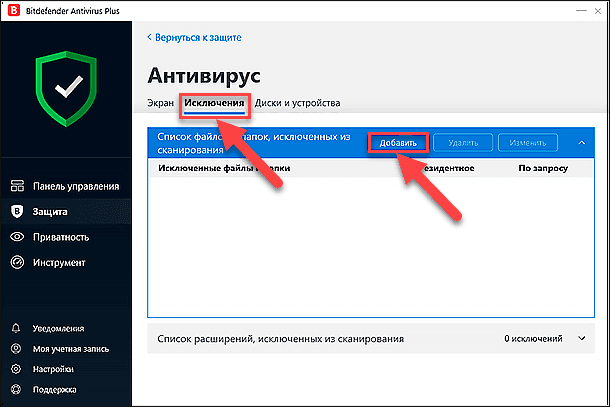Viewport: 610px width, 407px height.
Task: Switch to the Экран tab
Action: click(x=160, y=103)
